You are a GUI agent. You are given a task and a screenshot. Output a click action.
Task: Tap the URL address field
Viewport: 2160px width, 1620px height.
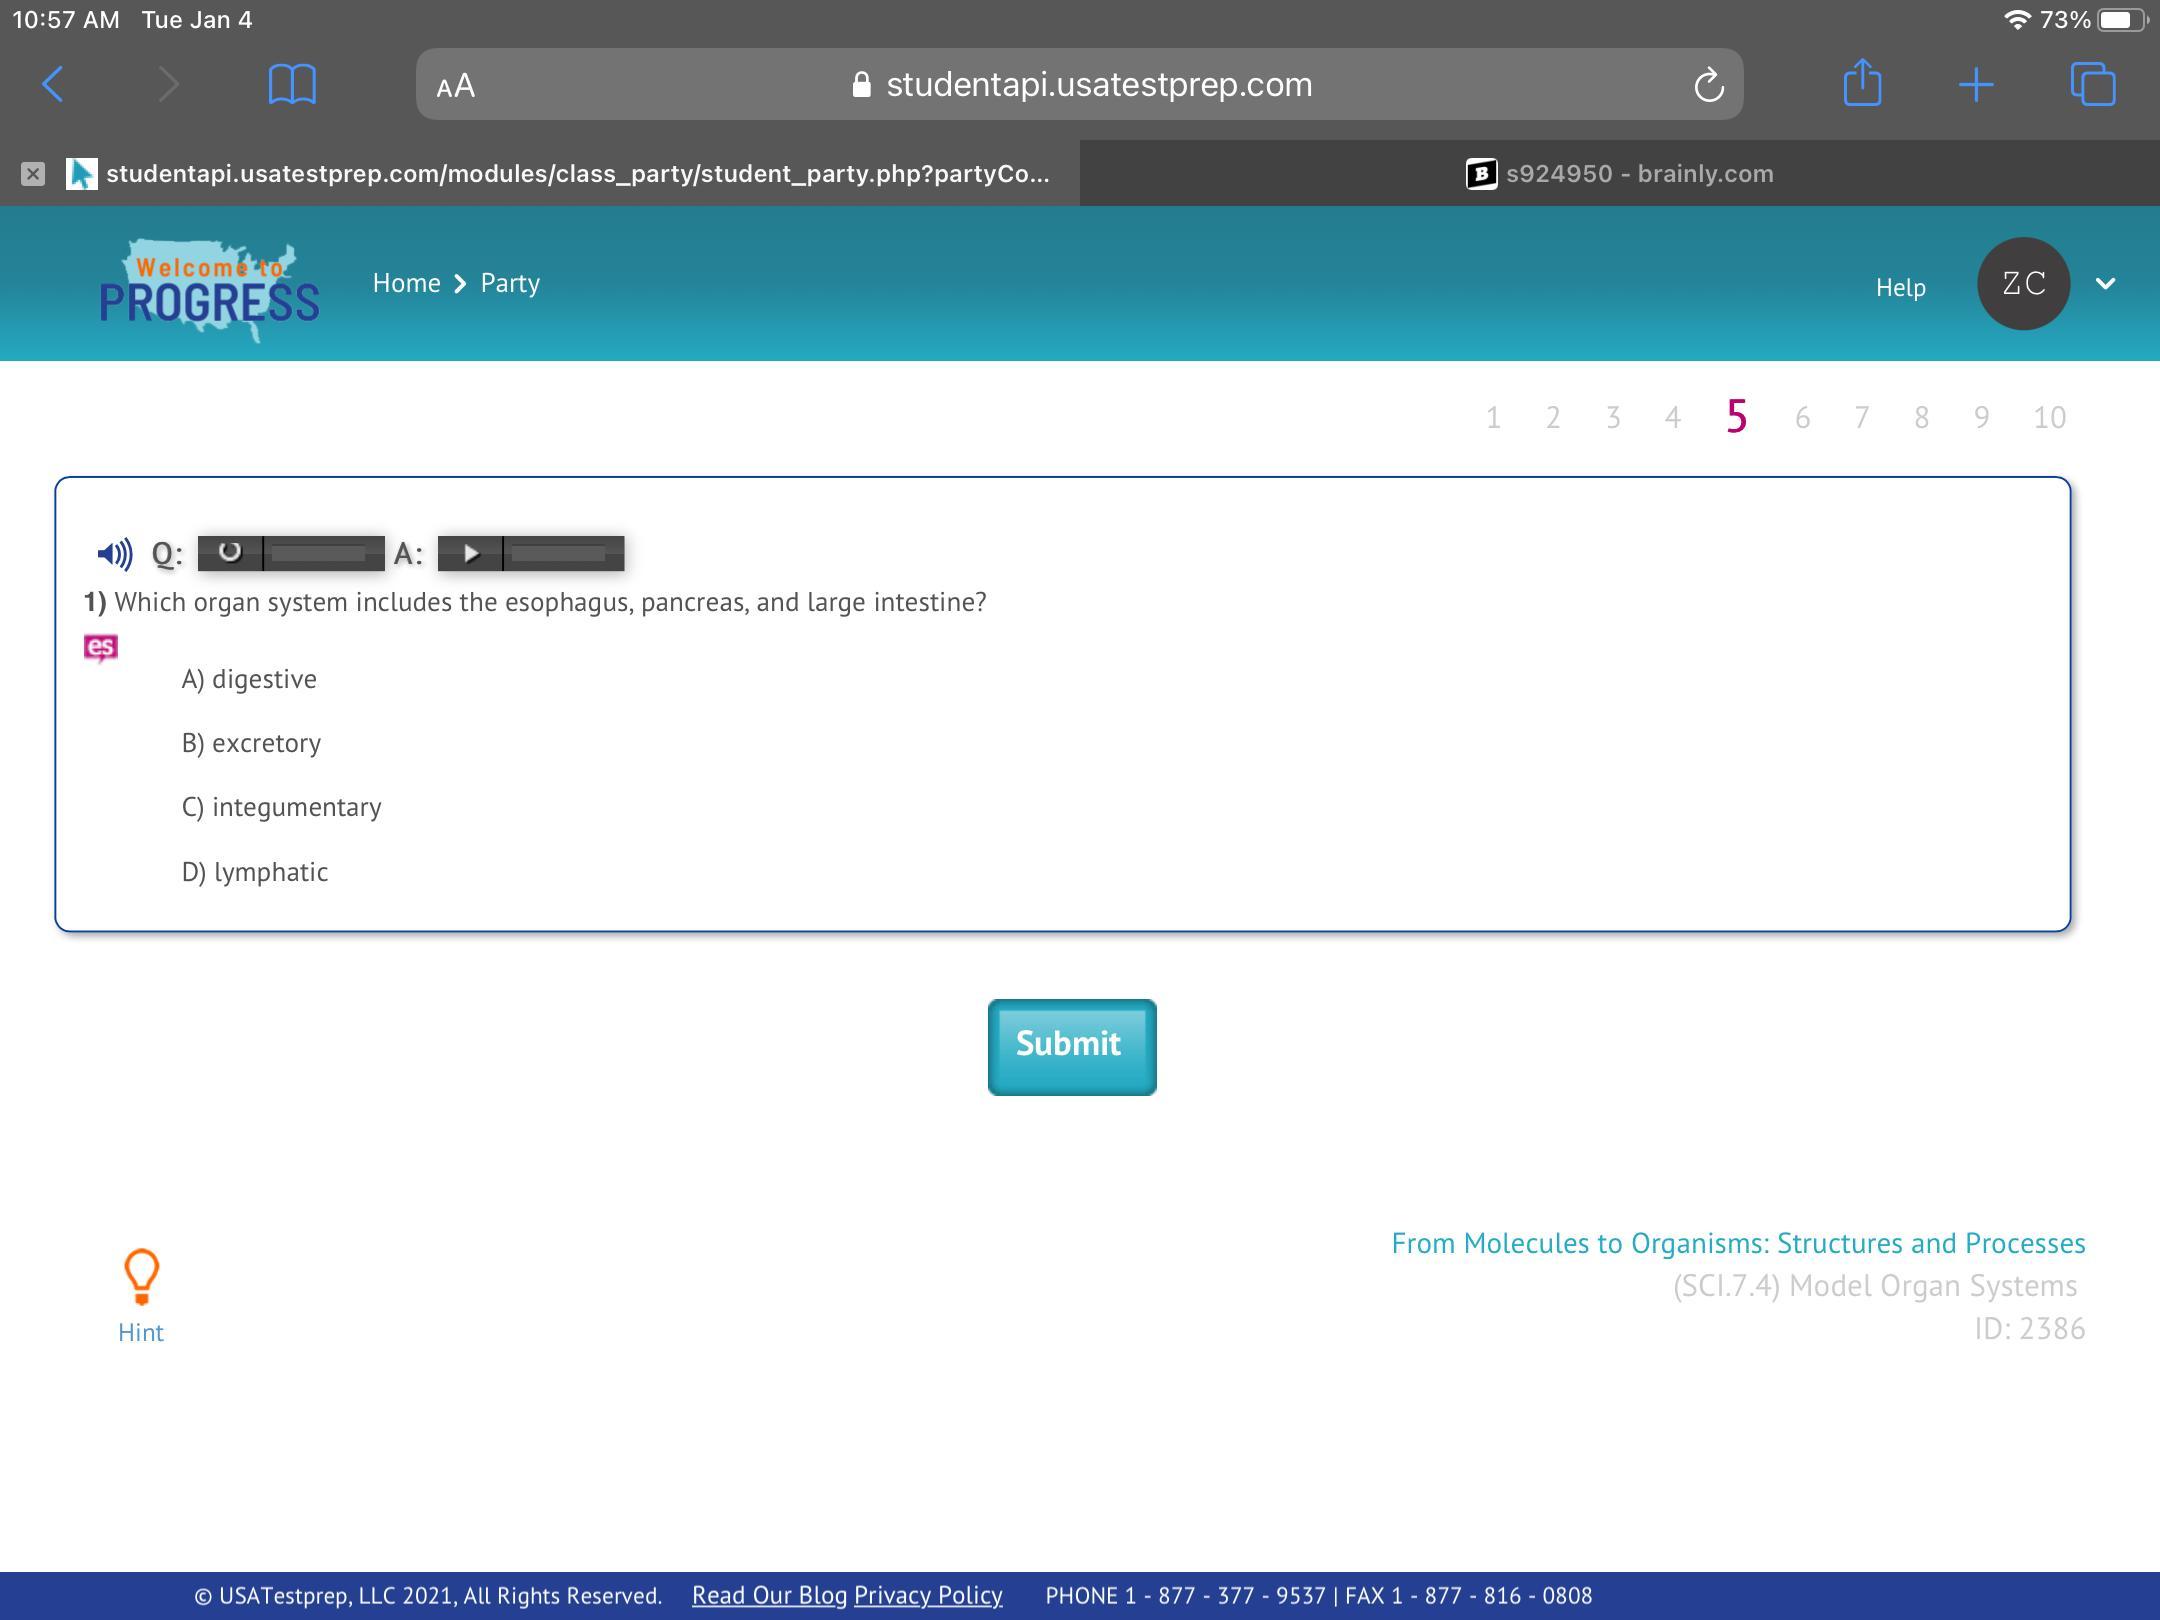click(1098, 85)
